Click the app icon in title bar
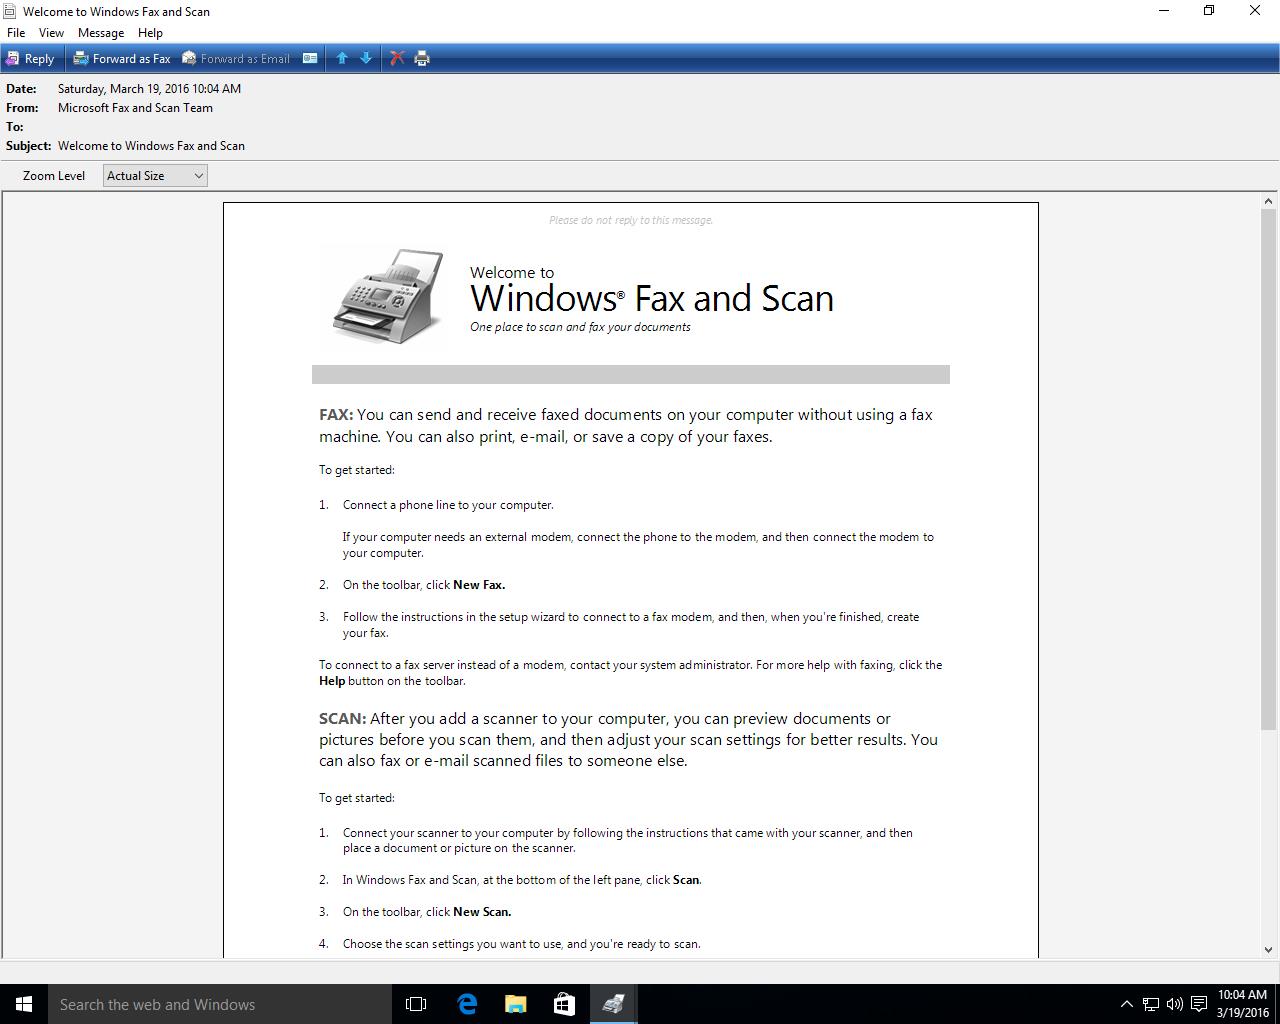The width and height of the screenshot is (1280, 1024). tap(9, 11)
